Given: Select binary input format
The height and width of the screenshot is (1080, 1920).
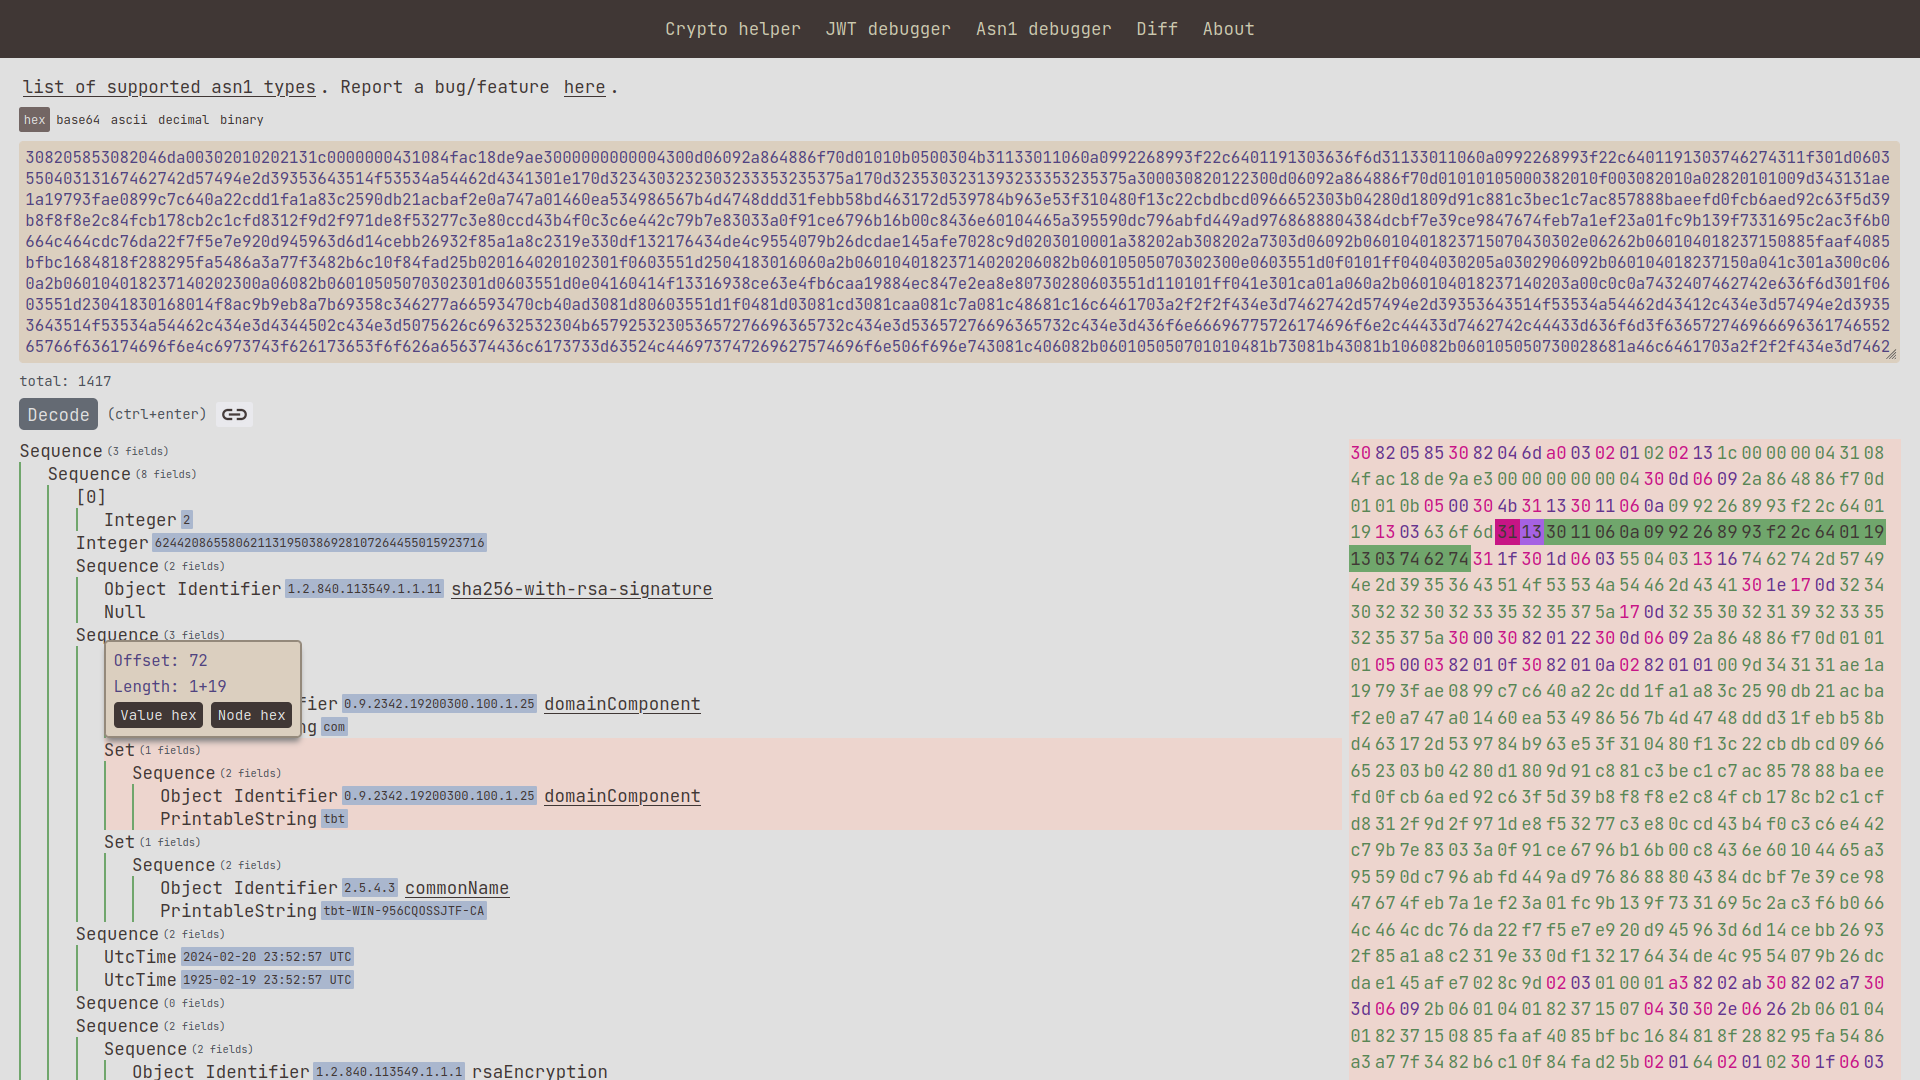Looking at the screenshot, I should tap(242, 120).
